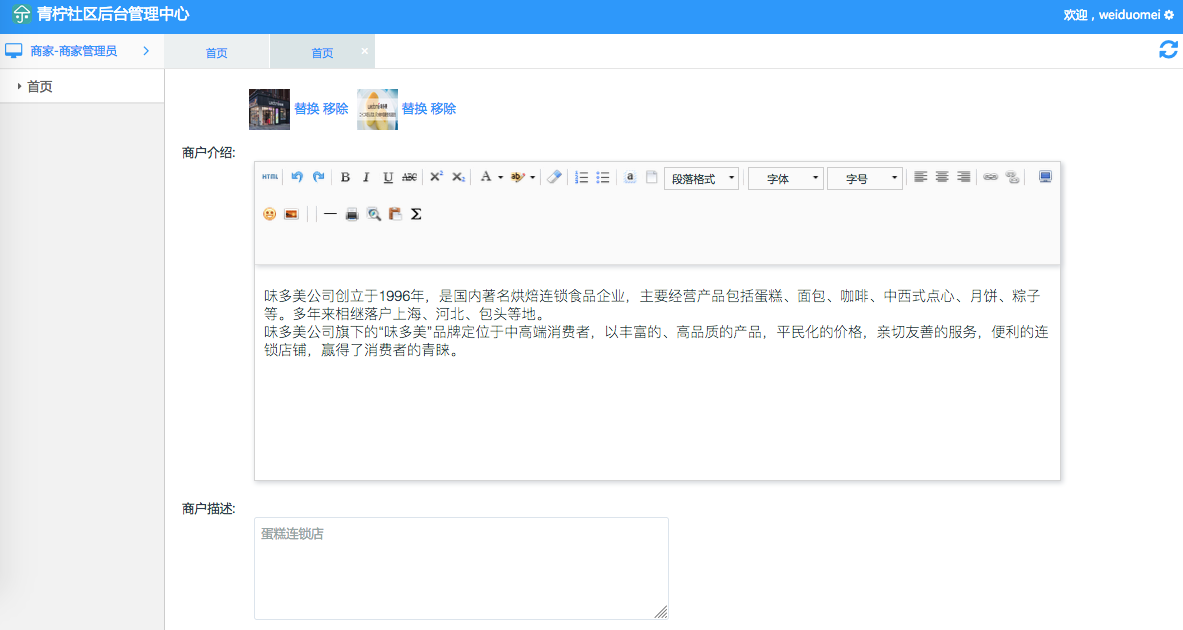The width and height of the screenshot is (1183, 630).
Task: Toggle underline formatting
Action: click(388, 177)
